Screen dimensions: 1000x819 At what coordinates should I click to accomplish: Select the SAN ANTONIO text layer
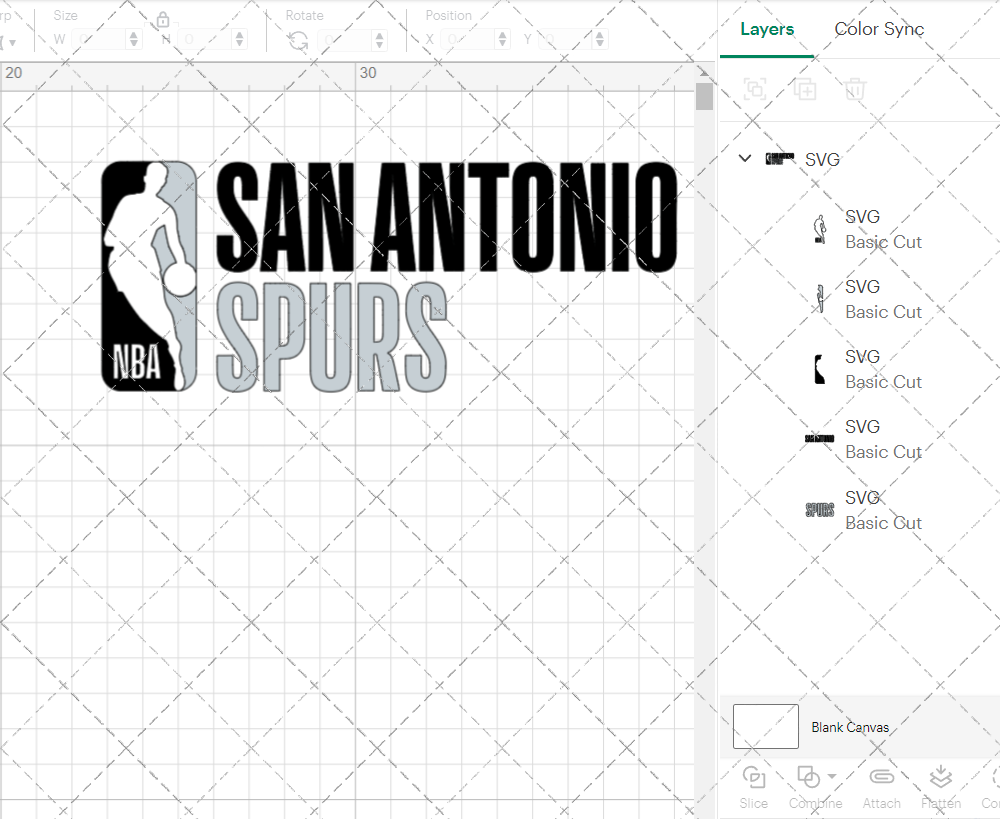click(x=820, y=439)
